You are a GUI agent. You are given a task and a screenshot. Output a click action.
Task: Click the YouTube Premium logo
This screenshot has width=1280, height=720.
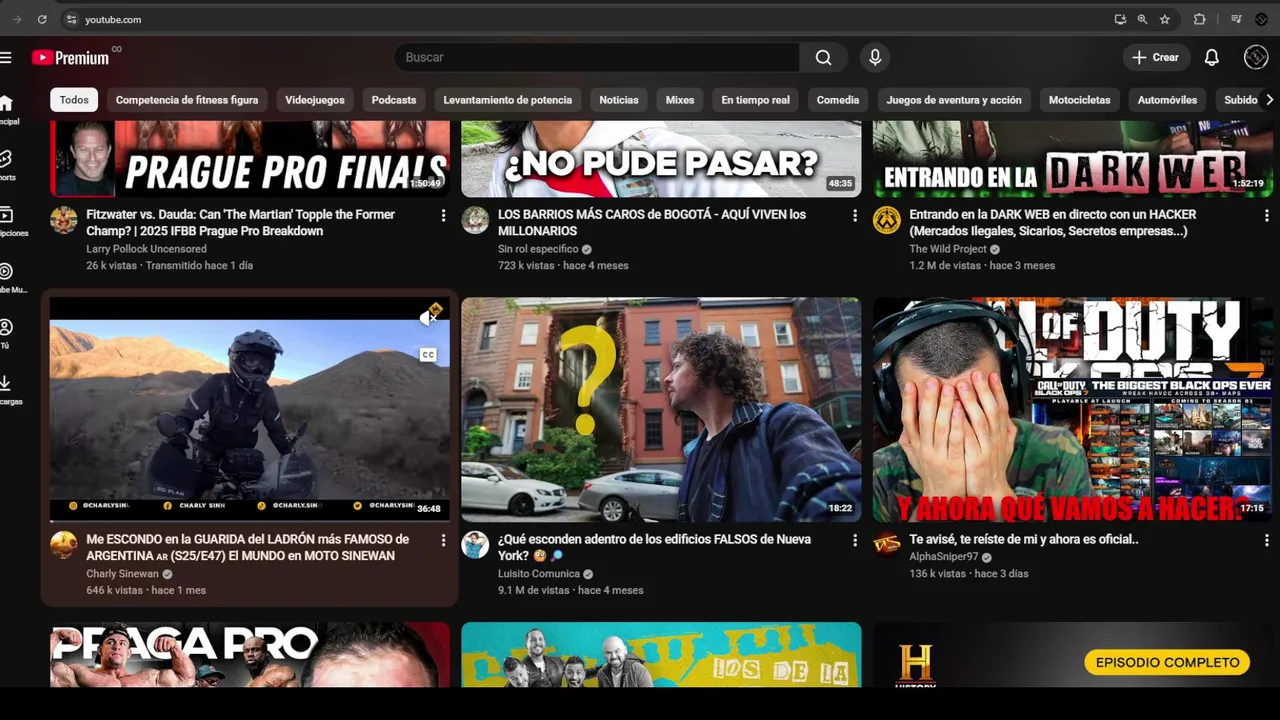[70, 58]
